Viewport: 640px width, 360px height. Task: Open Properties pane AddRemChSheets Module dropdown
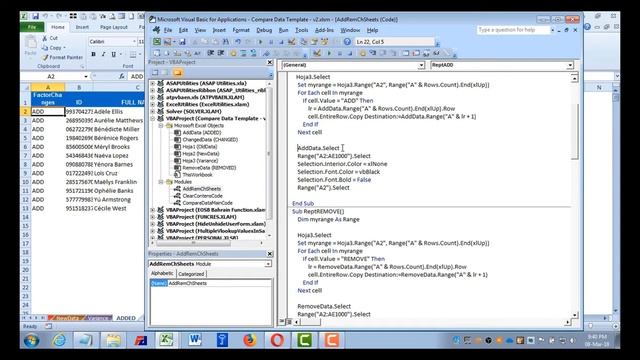pos(268,264)
